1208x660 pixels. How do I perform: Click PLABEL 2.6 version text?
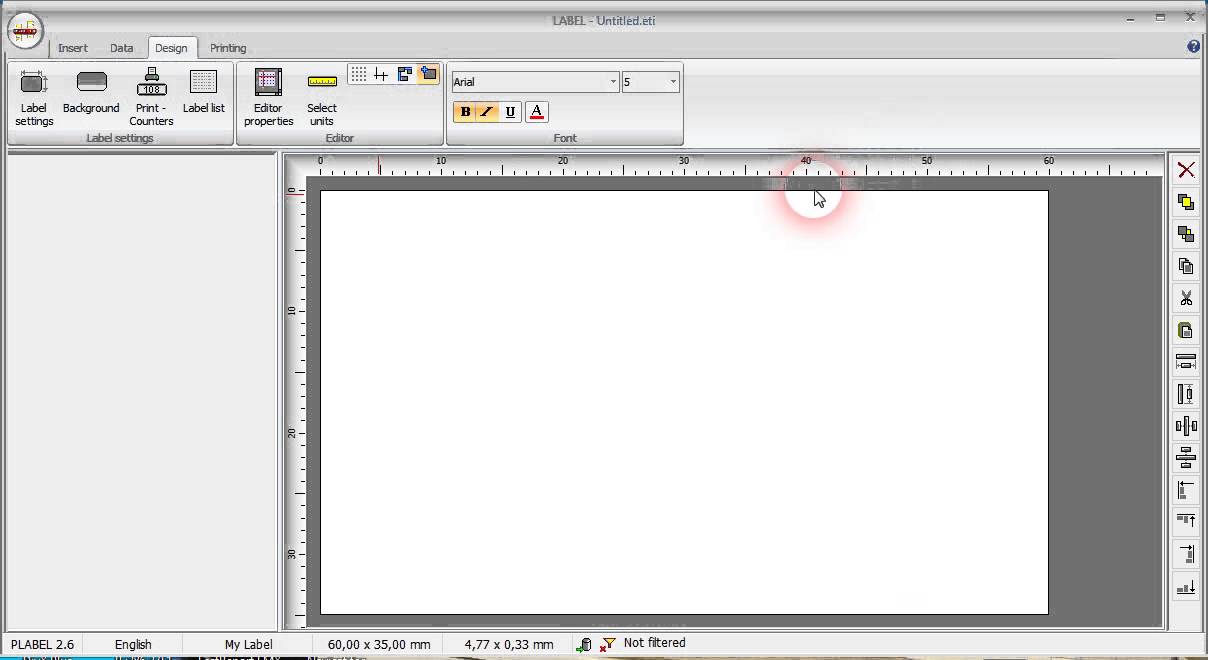42,645
